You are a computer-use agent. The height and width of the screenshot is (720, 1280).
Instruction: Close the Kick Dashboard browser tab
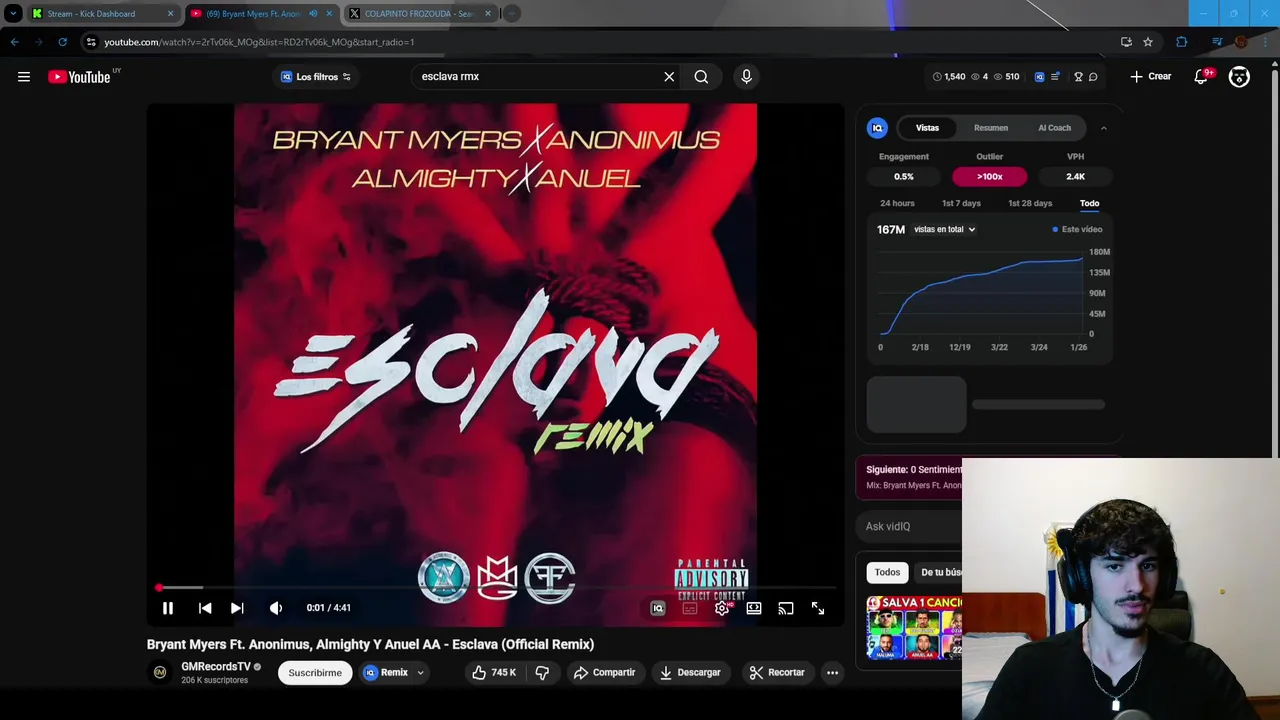tap(170, 14)
